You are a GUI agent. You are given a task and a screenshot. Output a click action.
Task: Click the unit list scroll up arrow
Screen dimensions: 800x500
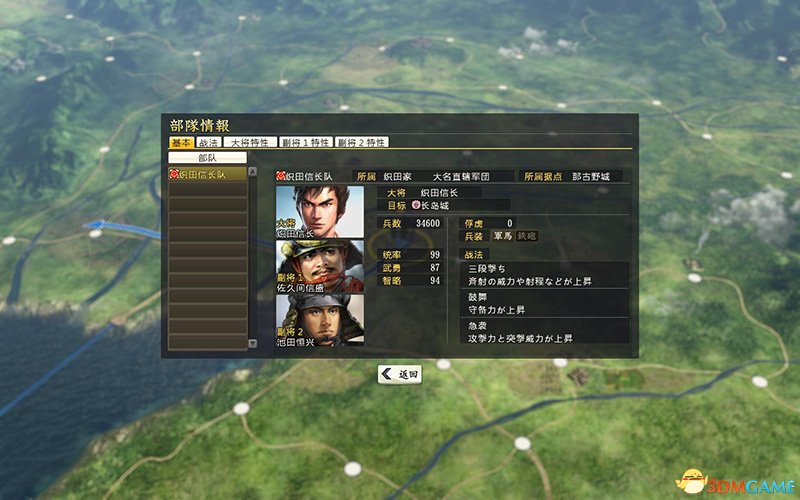click(253, 172)
